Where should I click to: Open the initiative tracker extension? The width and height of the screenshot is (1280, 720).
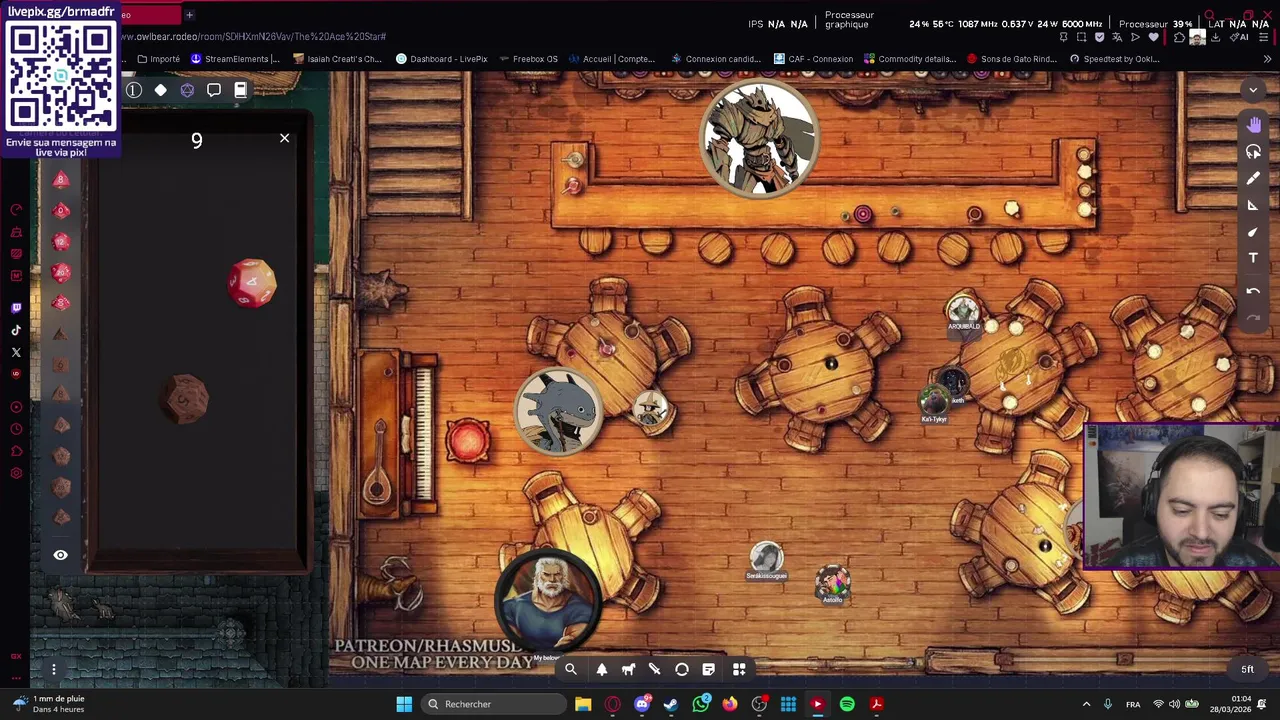[x=134, y=90]
